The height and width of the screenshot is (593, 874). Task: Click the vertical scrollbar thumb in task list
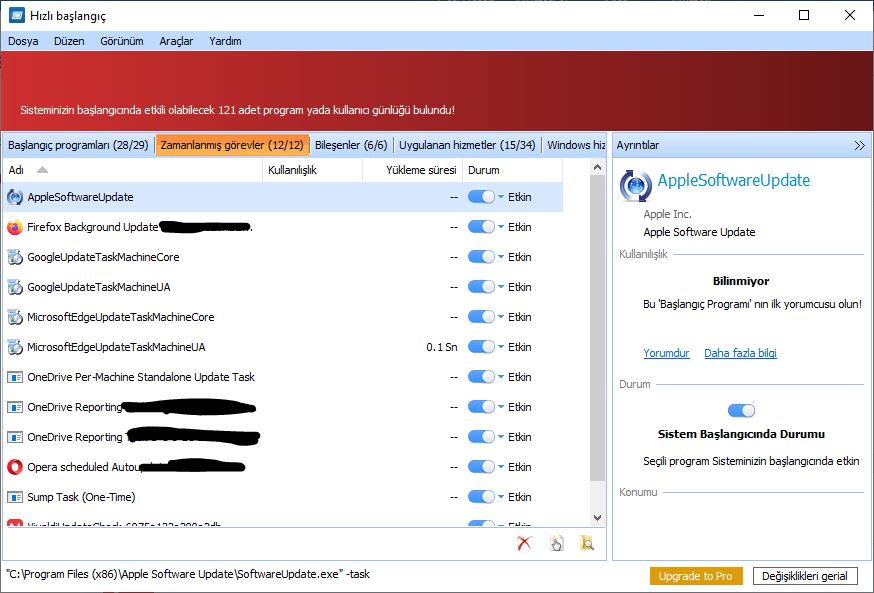598,328
